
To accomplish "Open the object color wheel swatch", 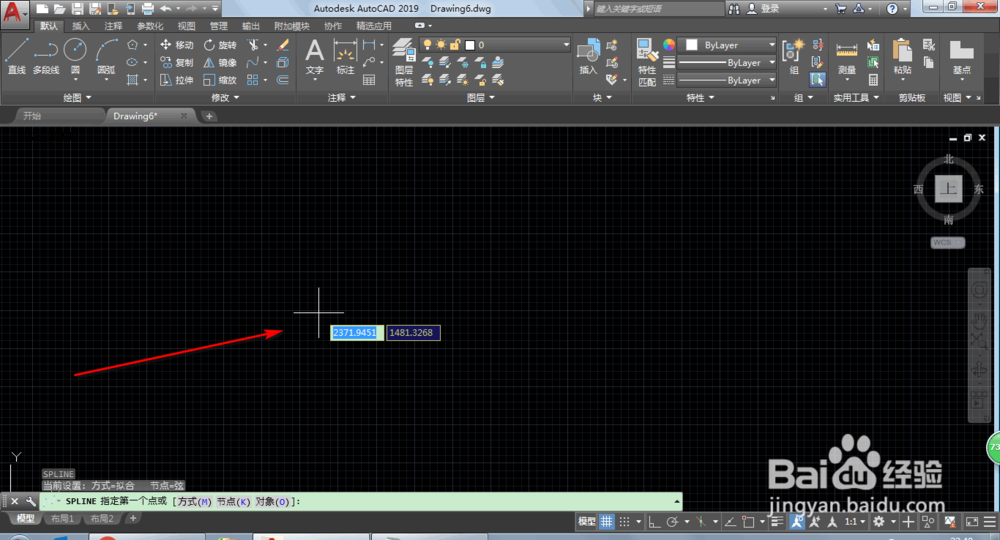I will click(x=668, y=45).
